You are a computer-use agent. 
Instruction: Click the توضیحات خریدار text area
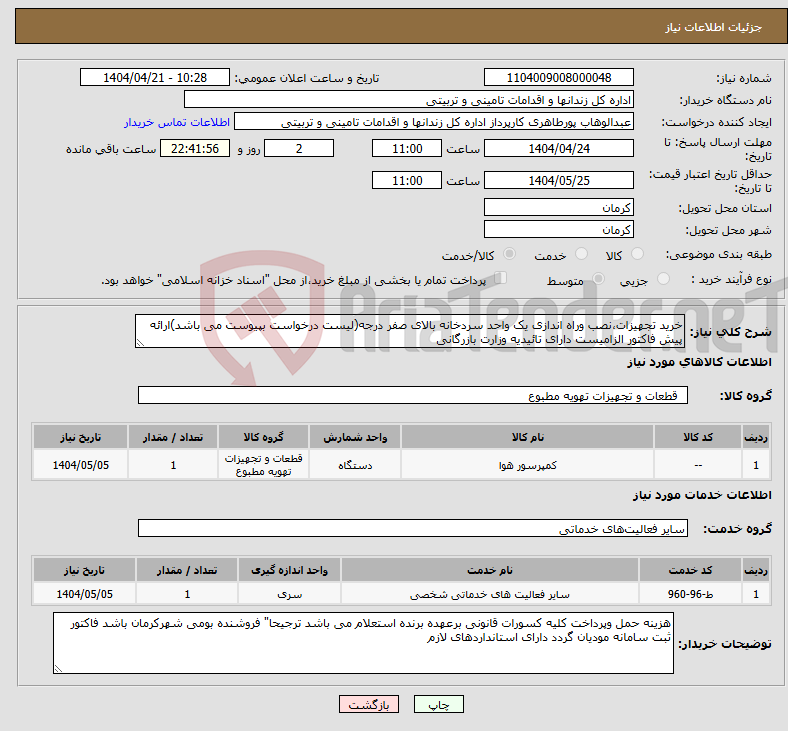tap(363, 643)
